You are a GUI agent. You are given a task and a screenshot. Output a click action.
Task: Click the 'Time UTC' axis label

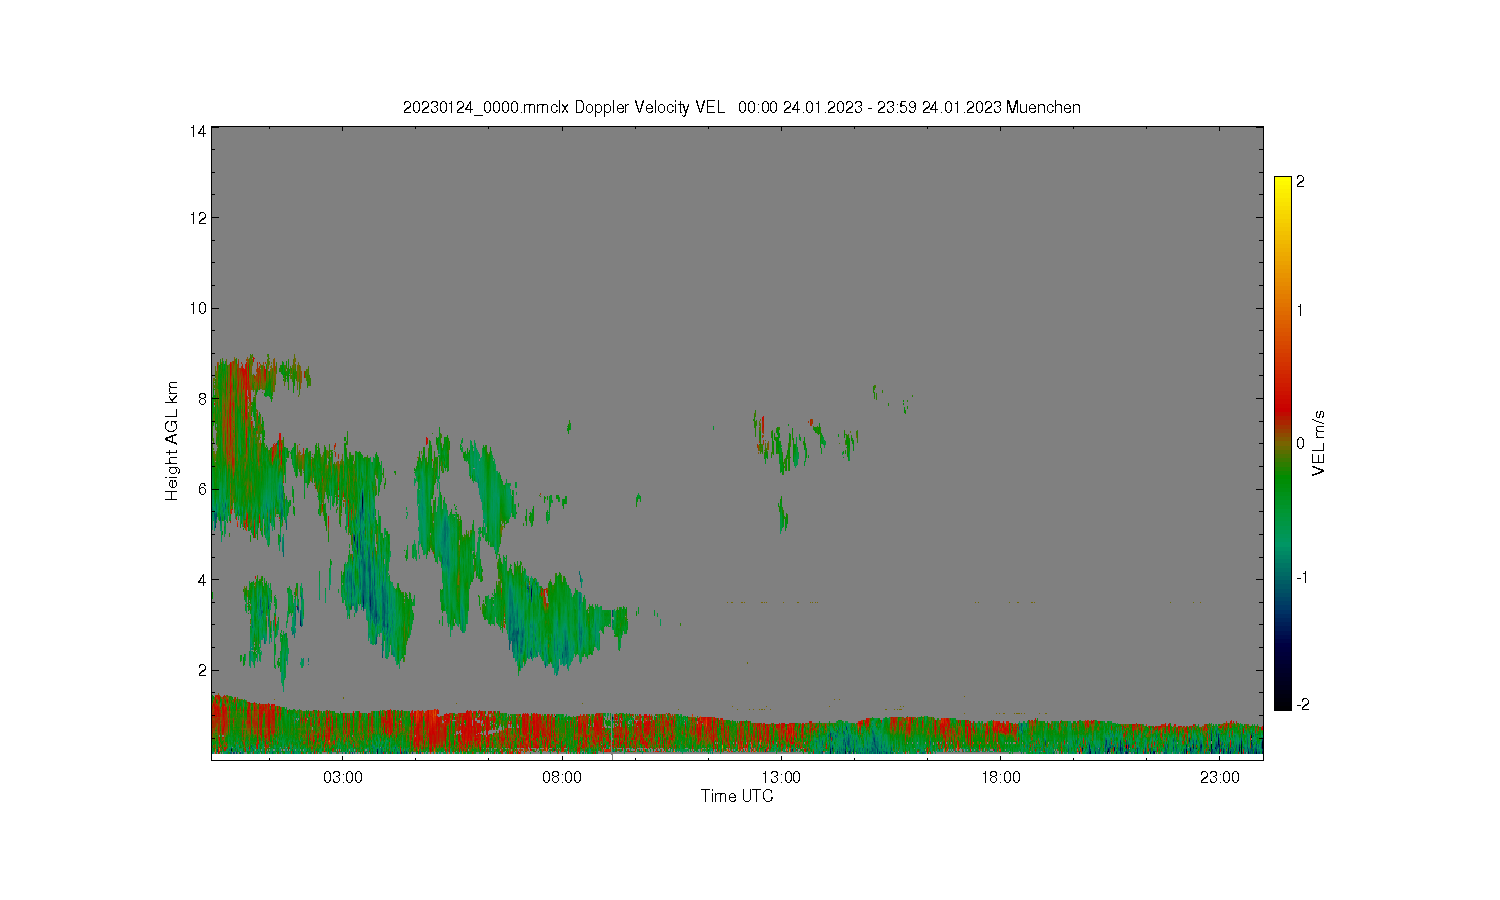737,797
